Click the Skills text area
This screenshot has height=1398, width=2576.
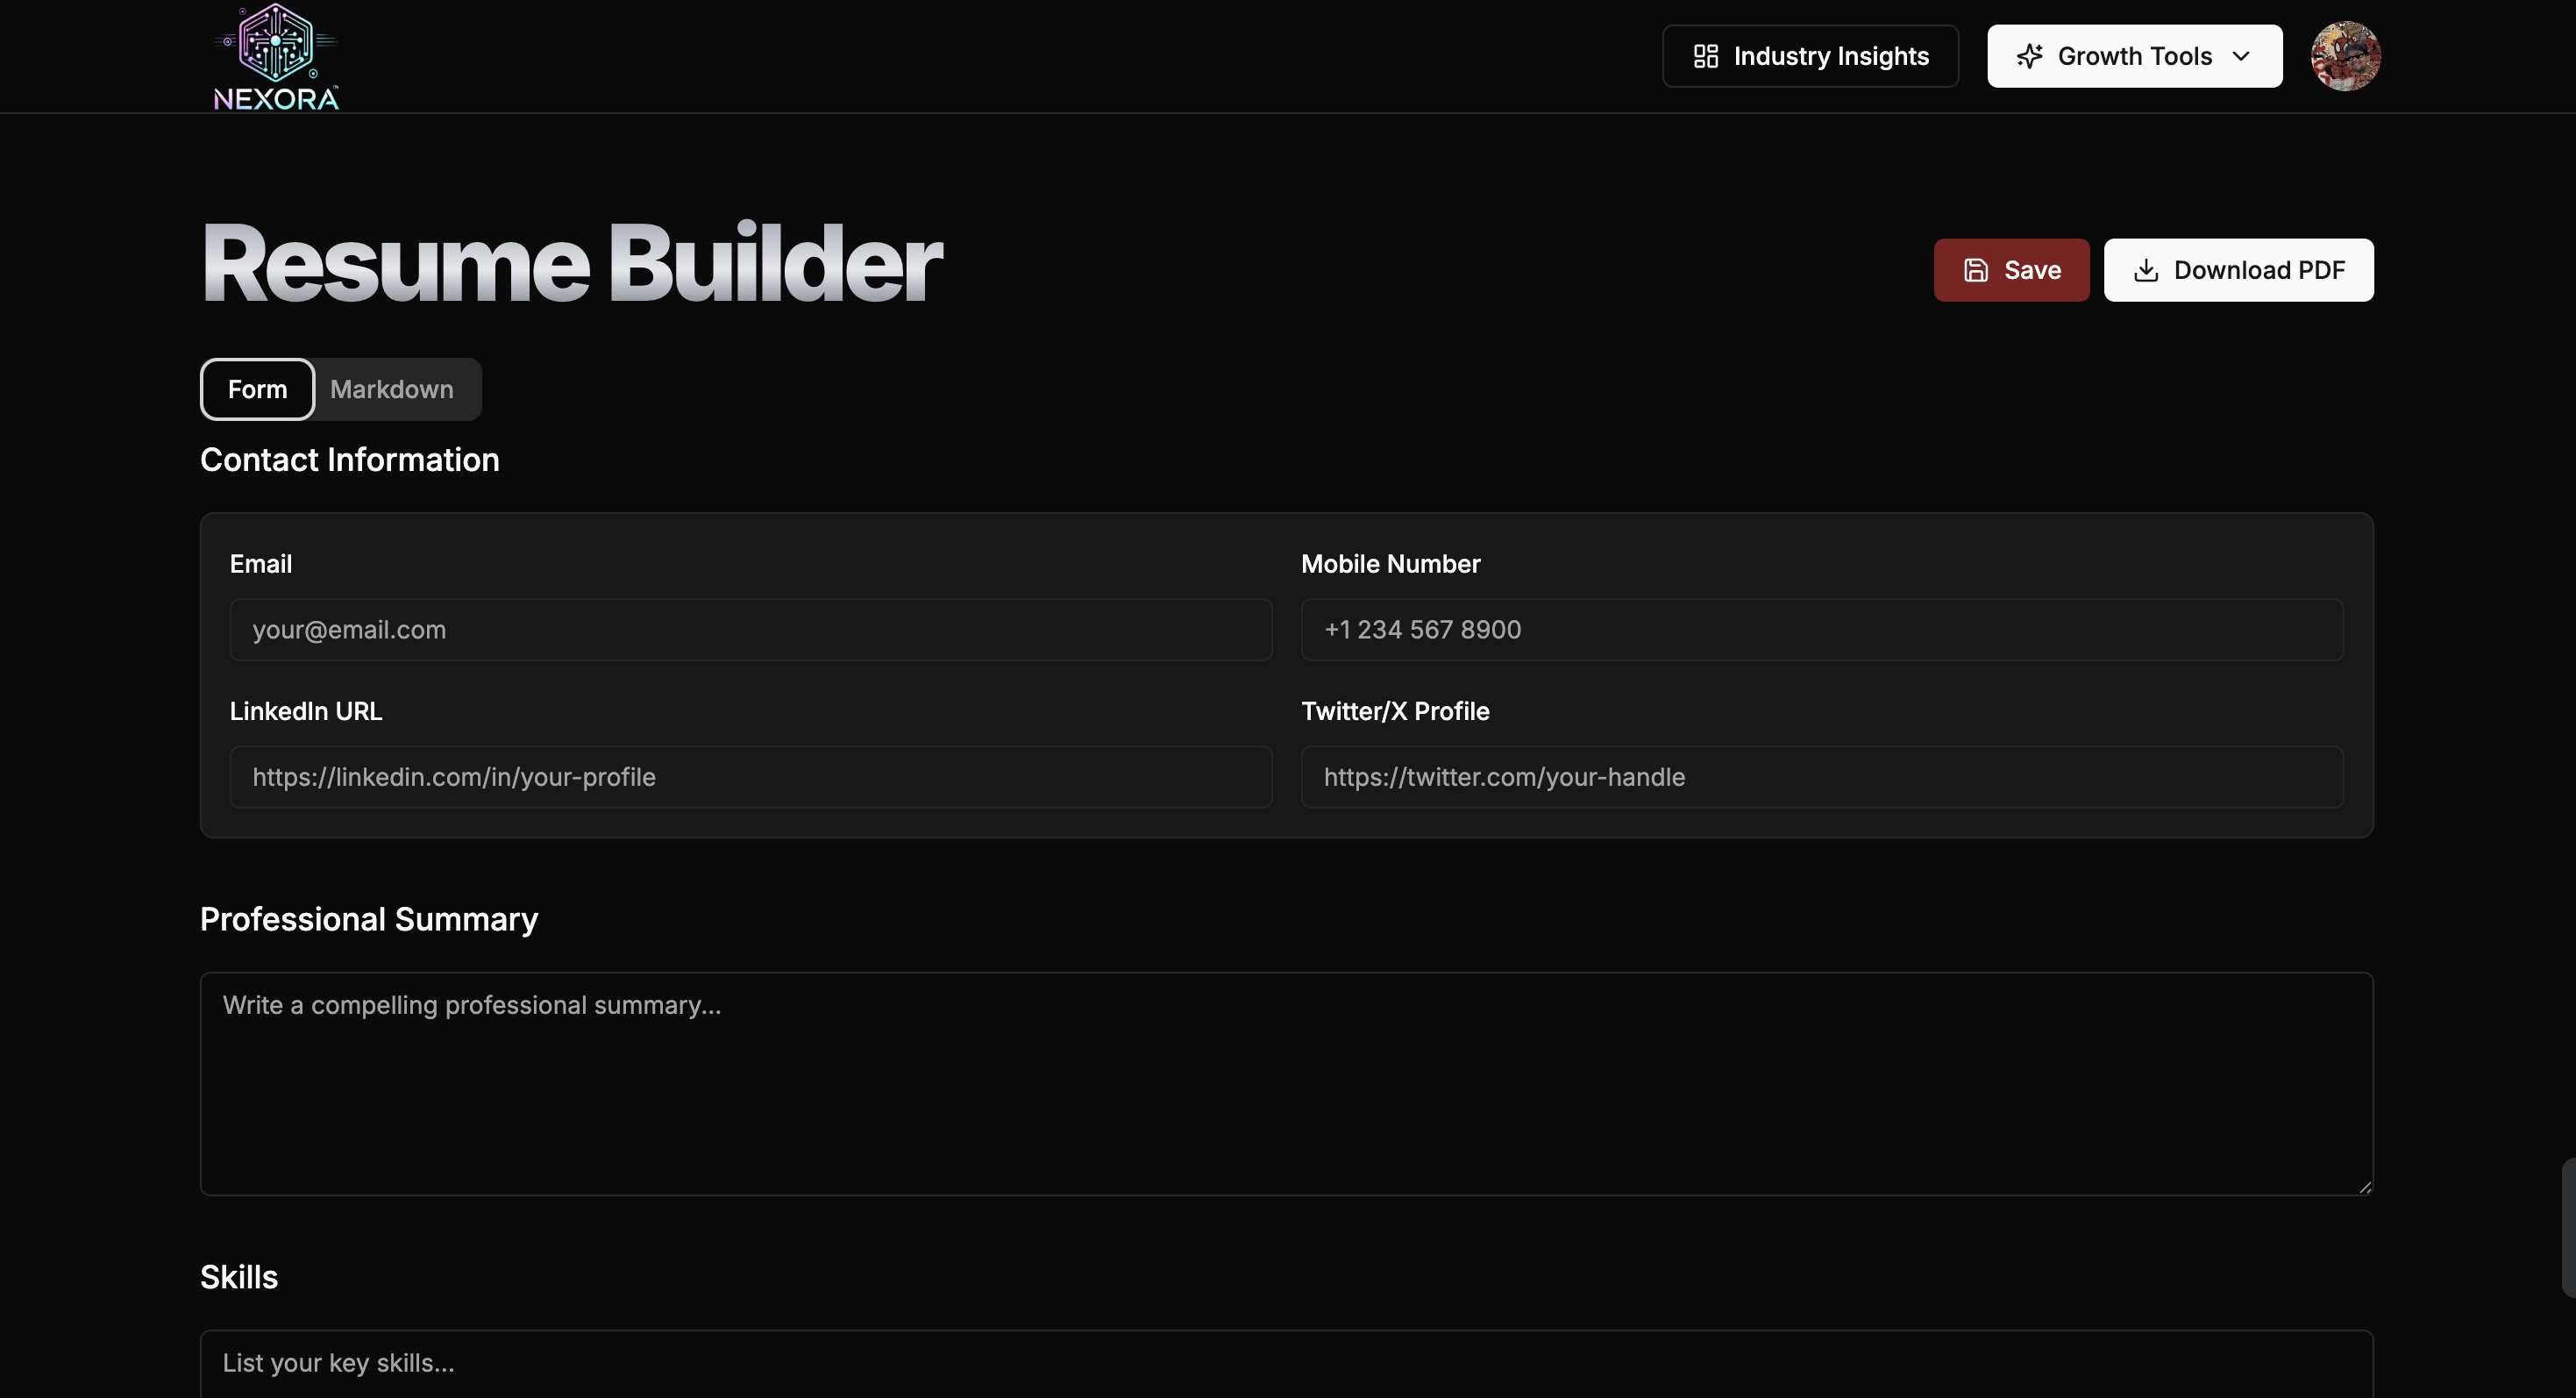(x=1286, y=1363)
